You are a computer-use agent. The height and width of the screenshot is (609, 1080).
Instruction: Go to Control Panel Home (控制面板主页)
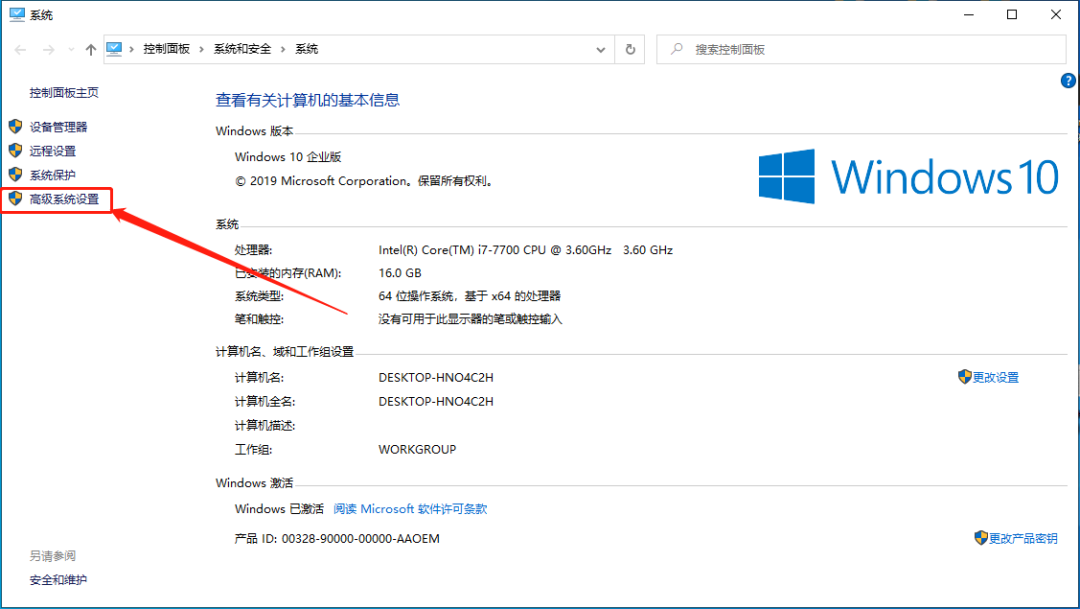64,92
